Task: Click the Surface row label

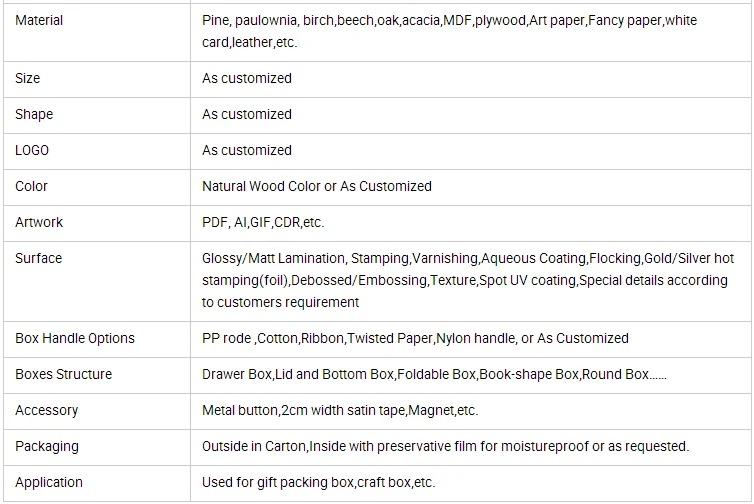Action: pyautogui.click(x=38, y=258)
